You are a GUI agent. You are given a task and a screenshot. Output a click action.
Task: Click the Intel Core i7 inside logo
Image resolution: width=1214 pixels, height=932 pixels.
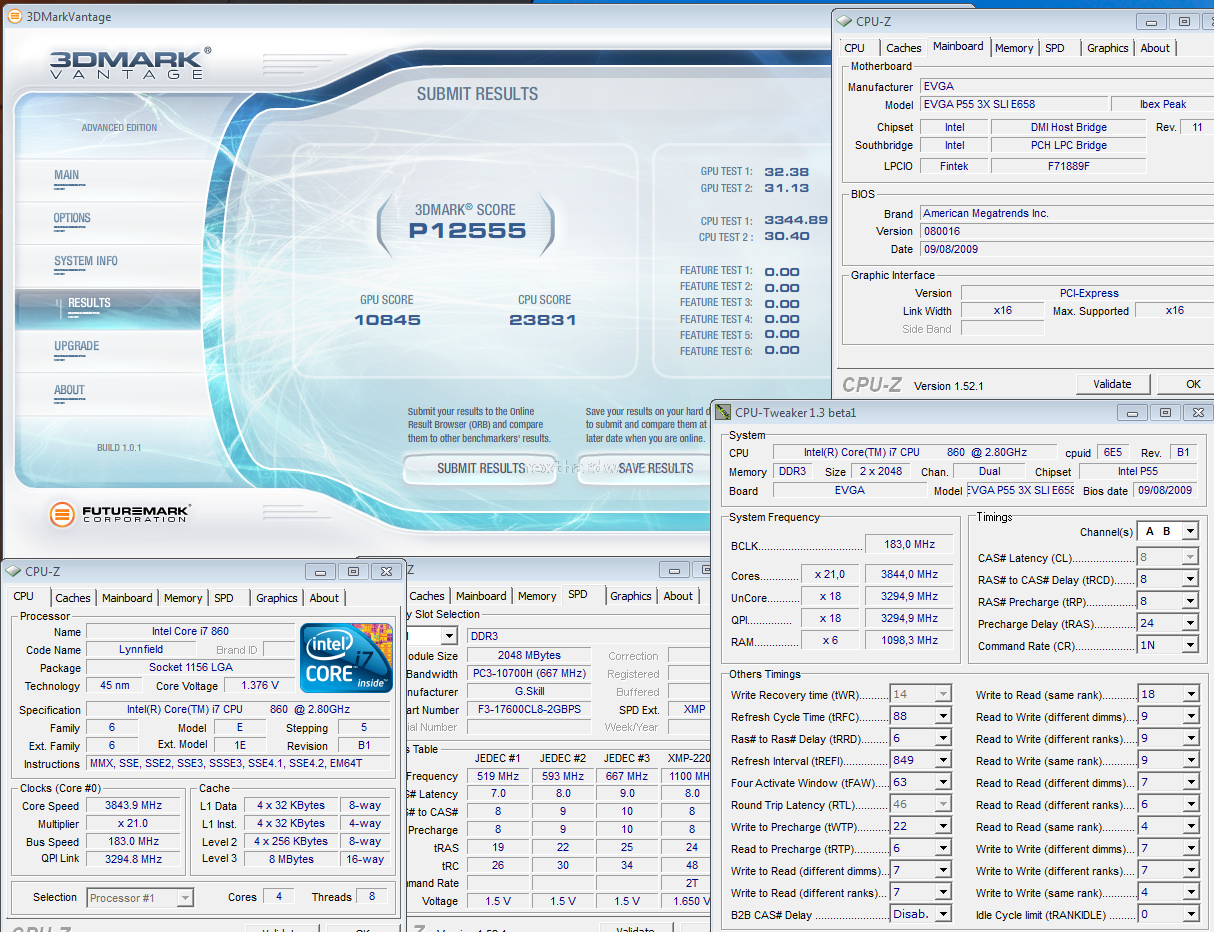point(346,658)
